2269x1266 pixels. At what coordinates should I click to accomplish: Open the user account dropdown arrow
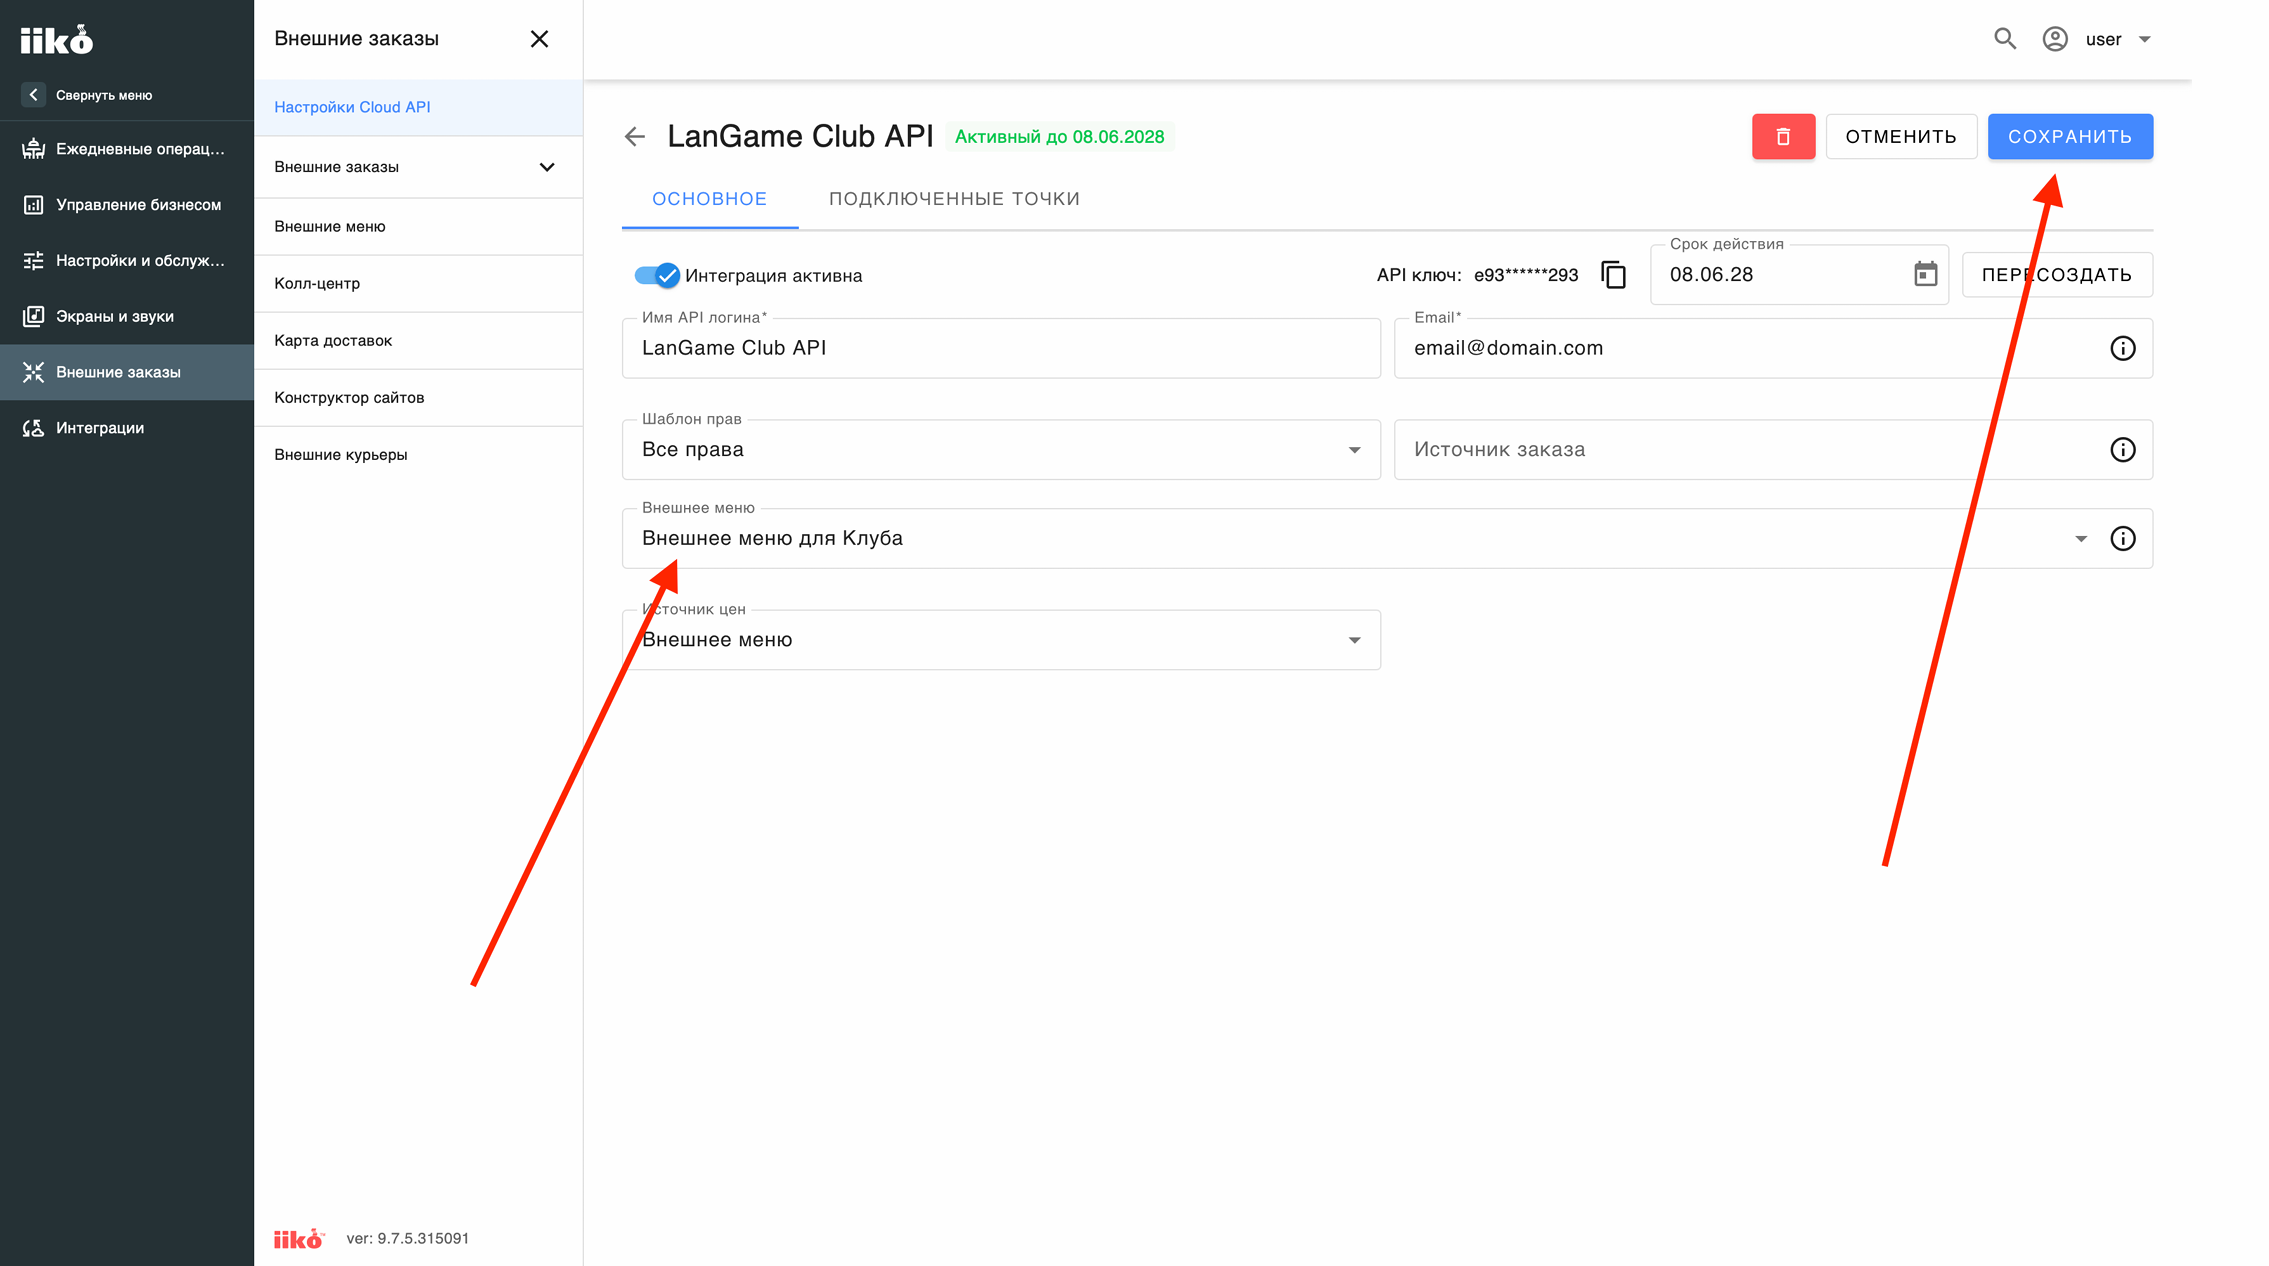pyautogui.click(x=2145, y=40)
